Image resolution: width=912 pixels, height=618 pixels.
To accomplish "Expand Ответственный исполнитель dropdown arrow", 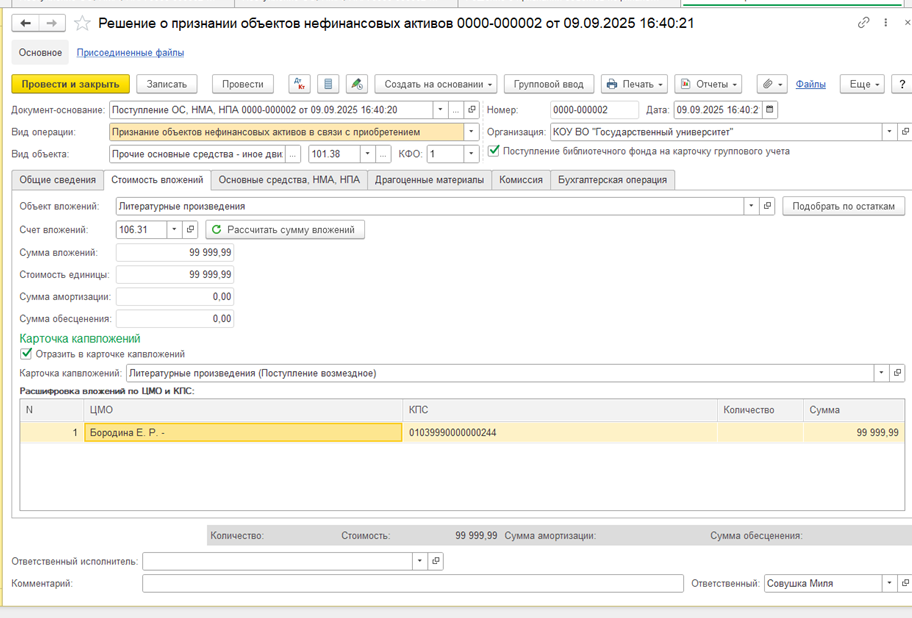I will [x=420, y=561].
